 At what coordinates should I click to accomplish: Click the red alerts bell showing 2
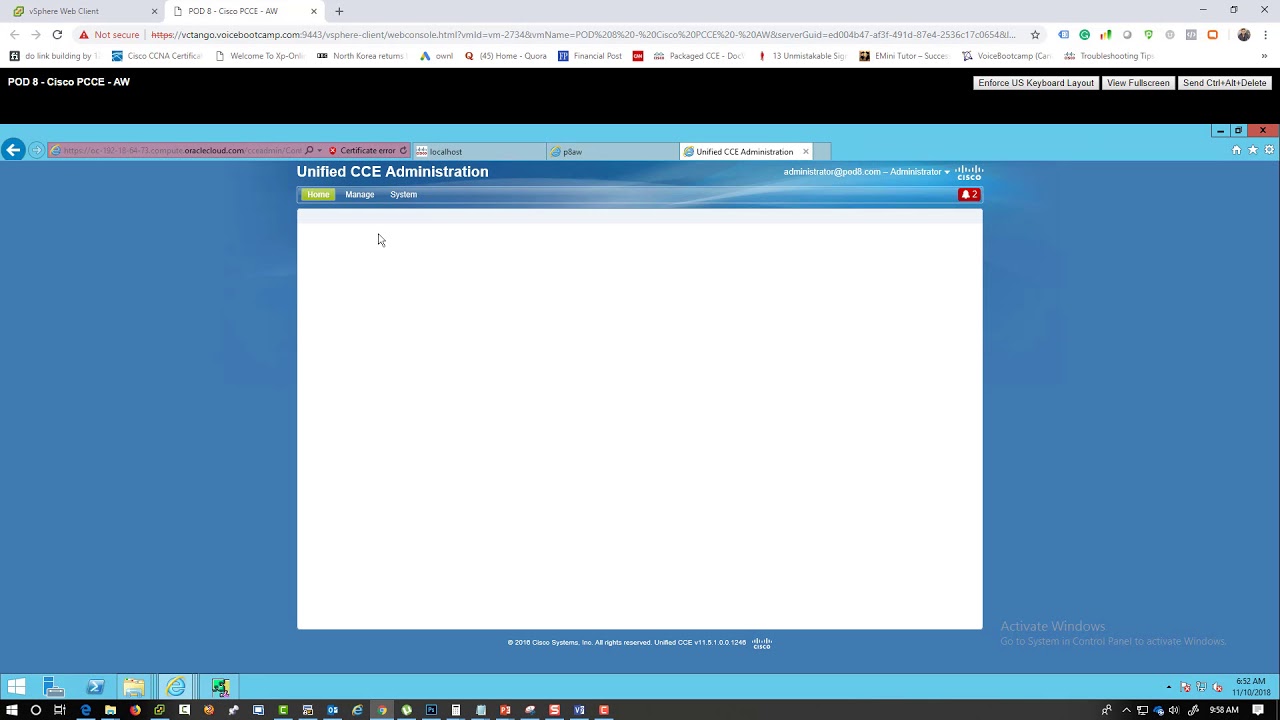pos(969,195)
